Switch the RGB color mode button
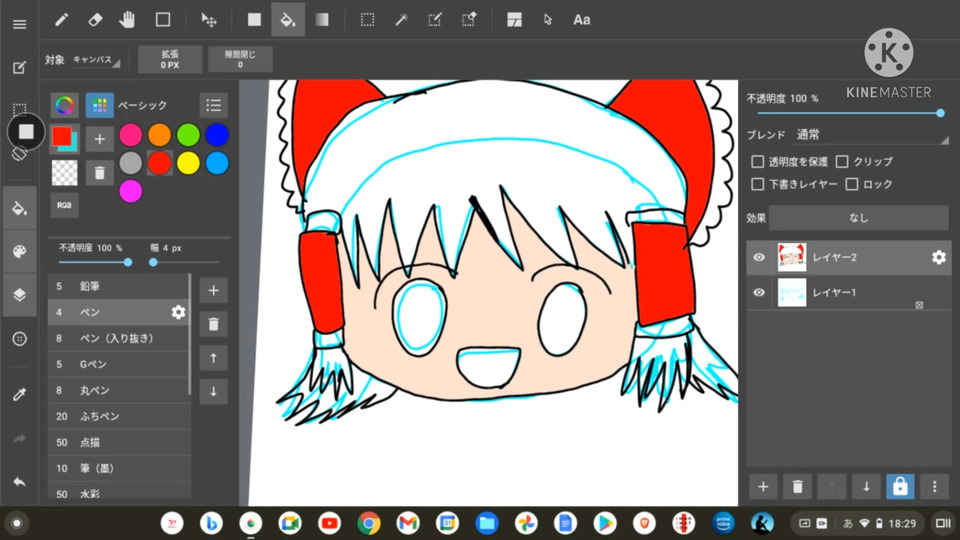 [64, 205]
